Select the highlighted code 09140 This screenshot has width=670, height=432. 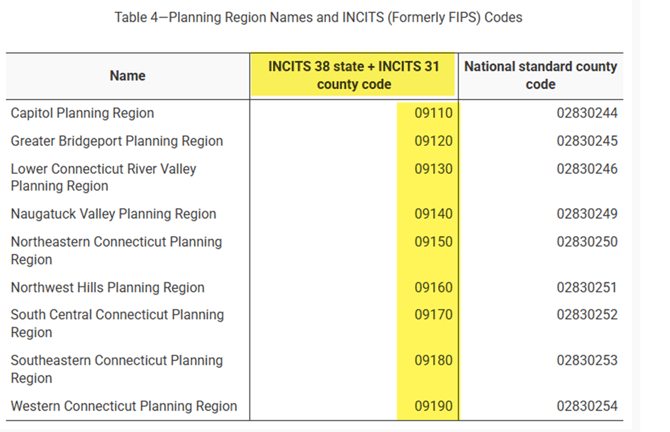click(x=433, y=214)
